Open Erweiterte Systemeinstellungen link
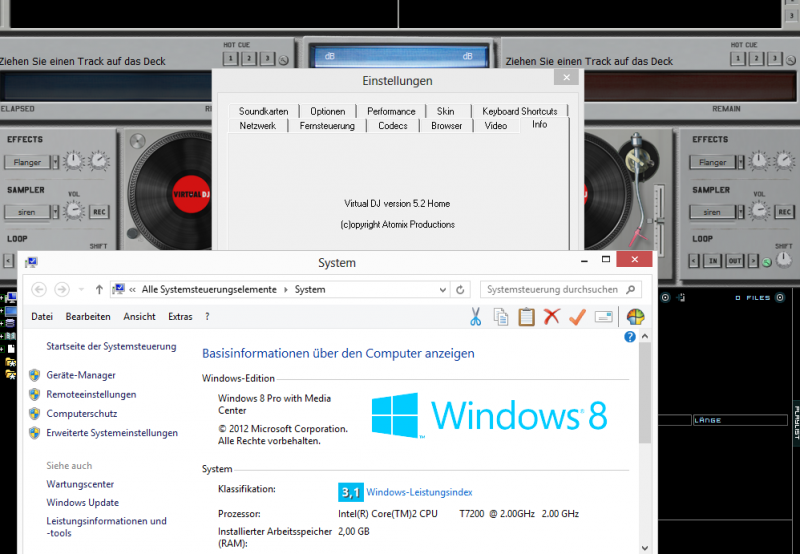The image size is (800, 554). 112,433
